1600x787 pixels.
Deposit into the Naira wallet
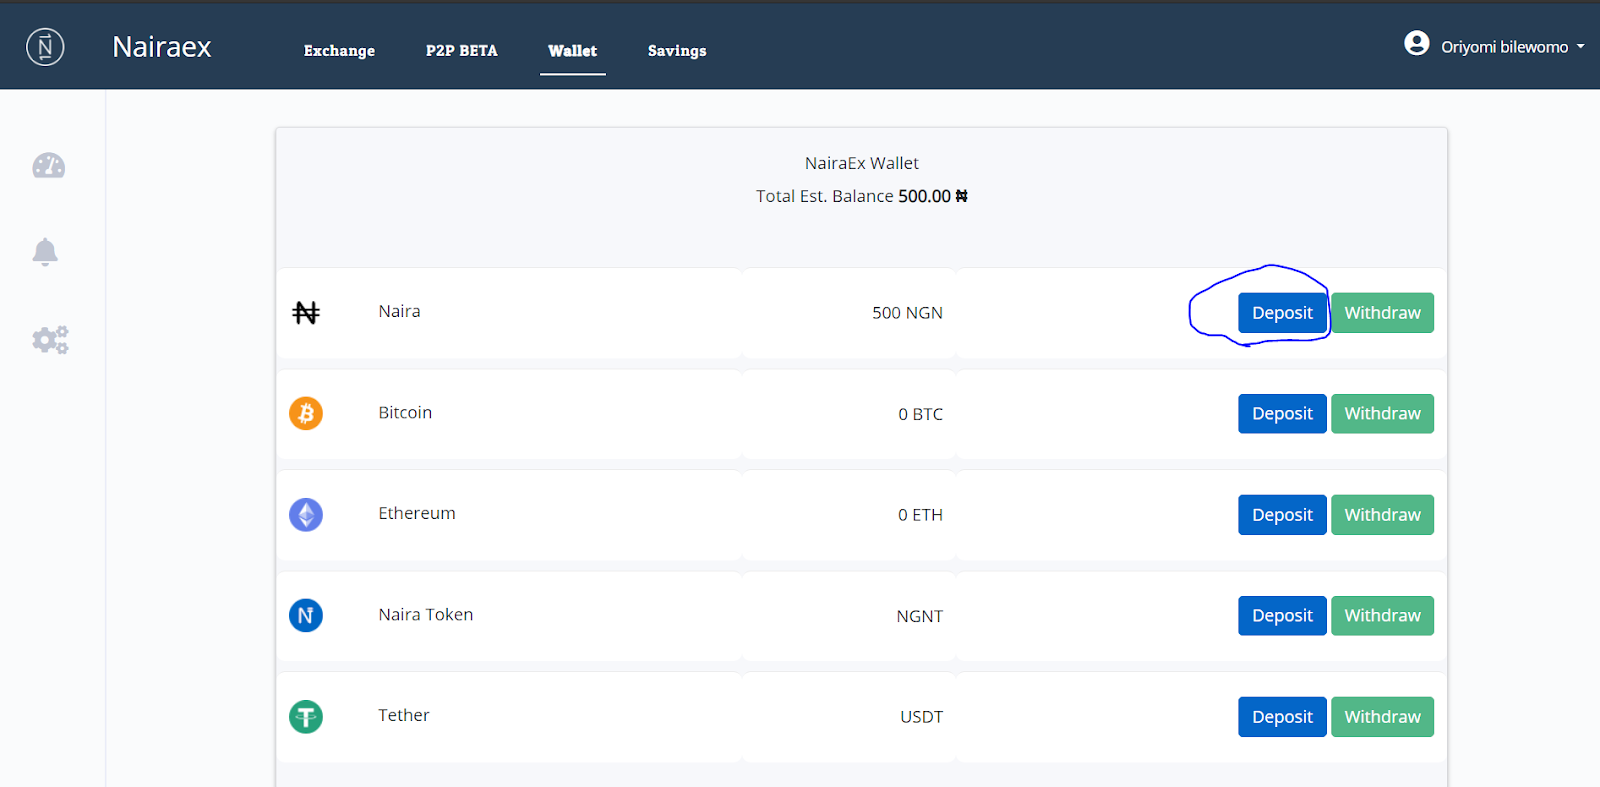(x=1282, y=313)
